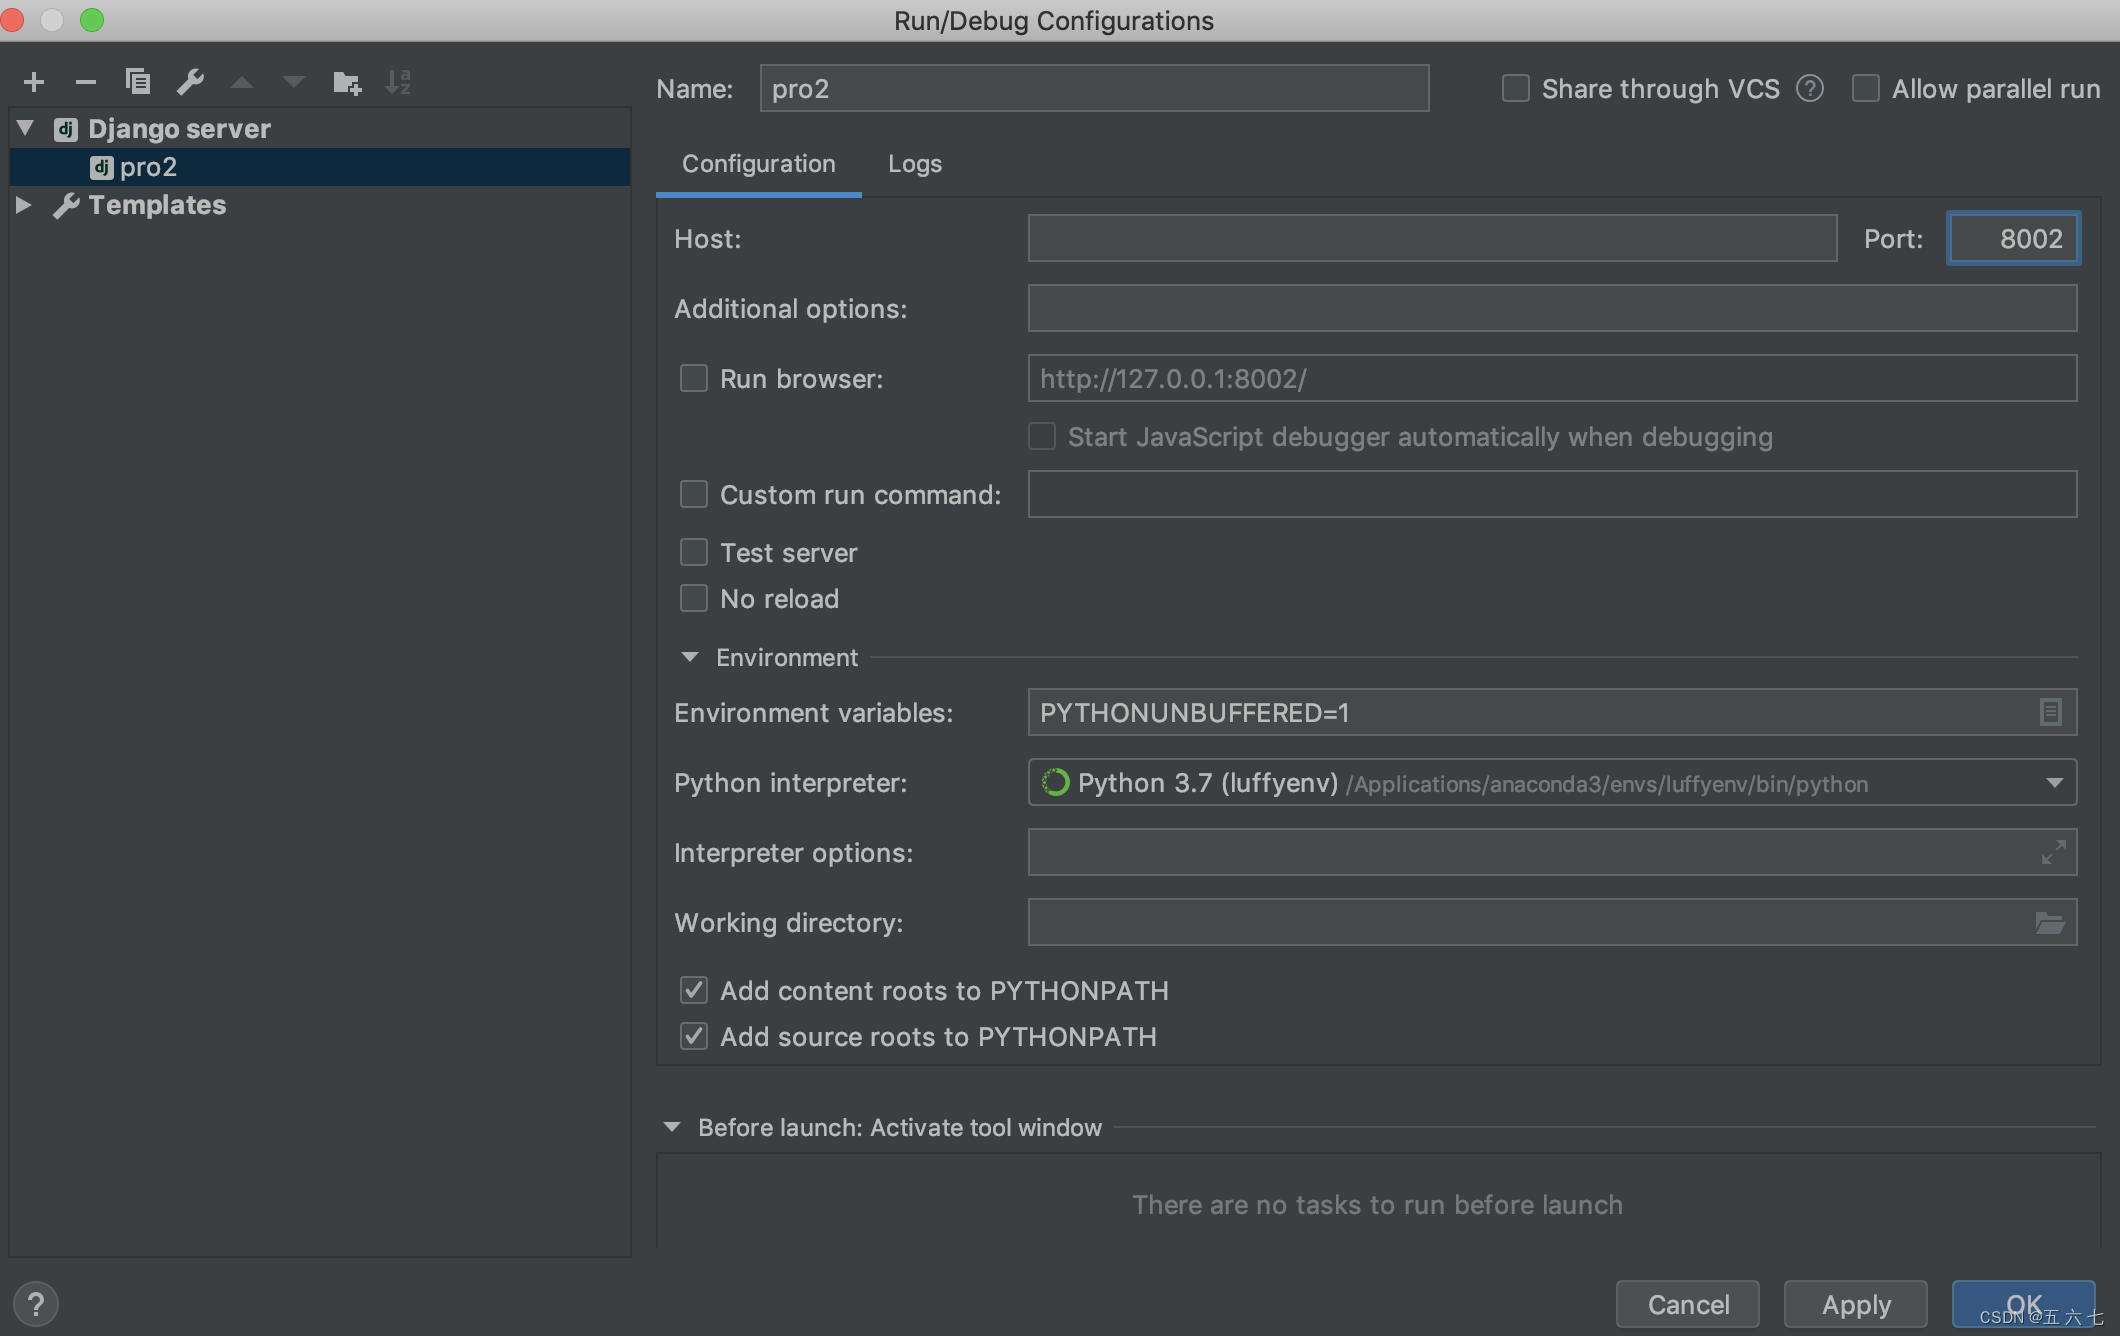Collapse the Django server tree node

pos(26,128)
